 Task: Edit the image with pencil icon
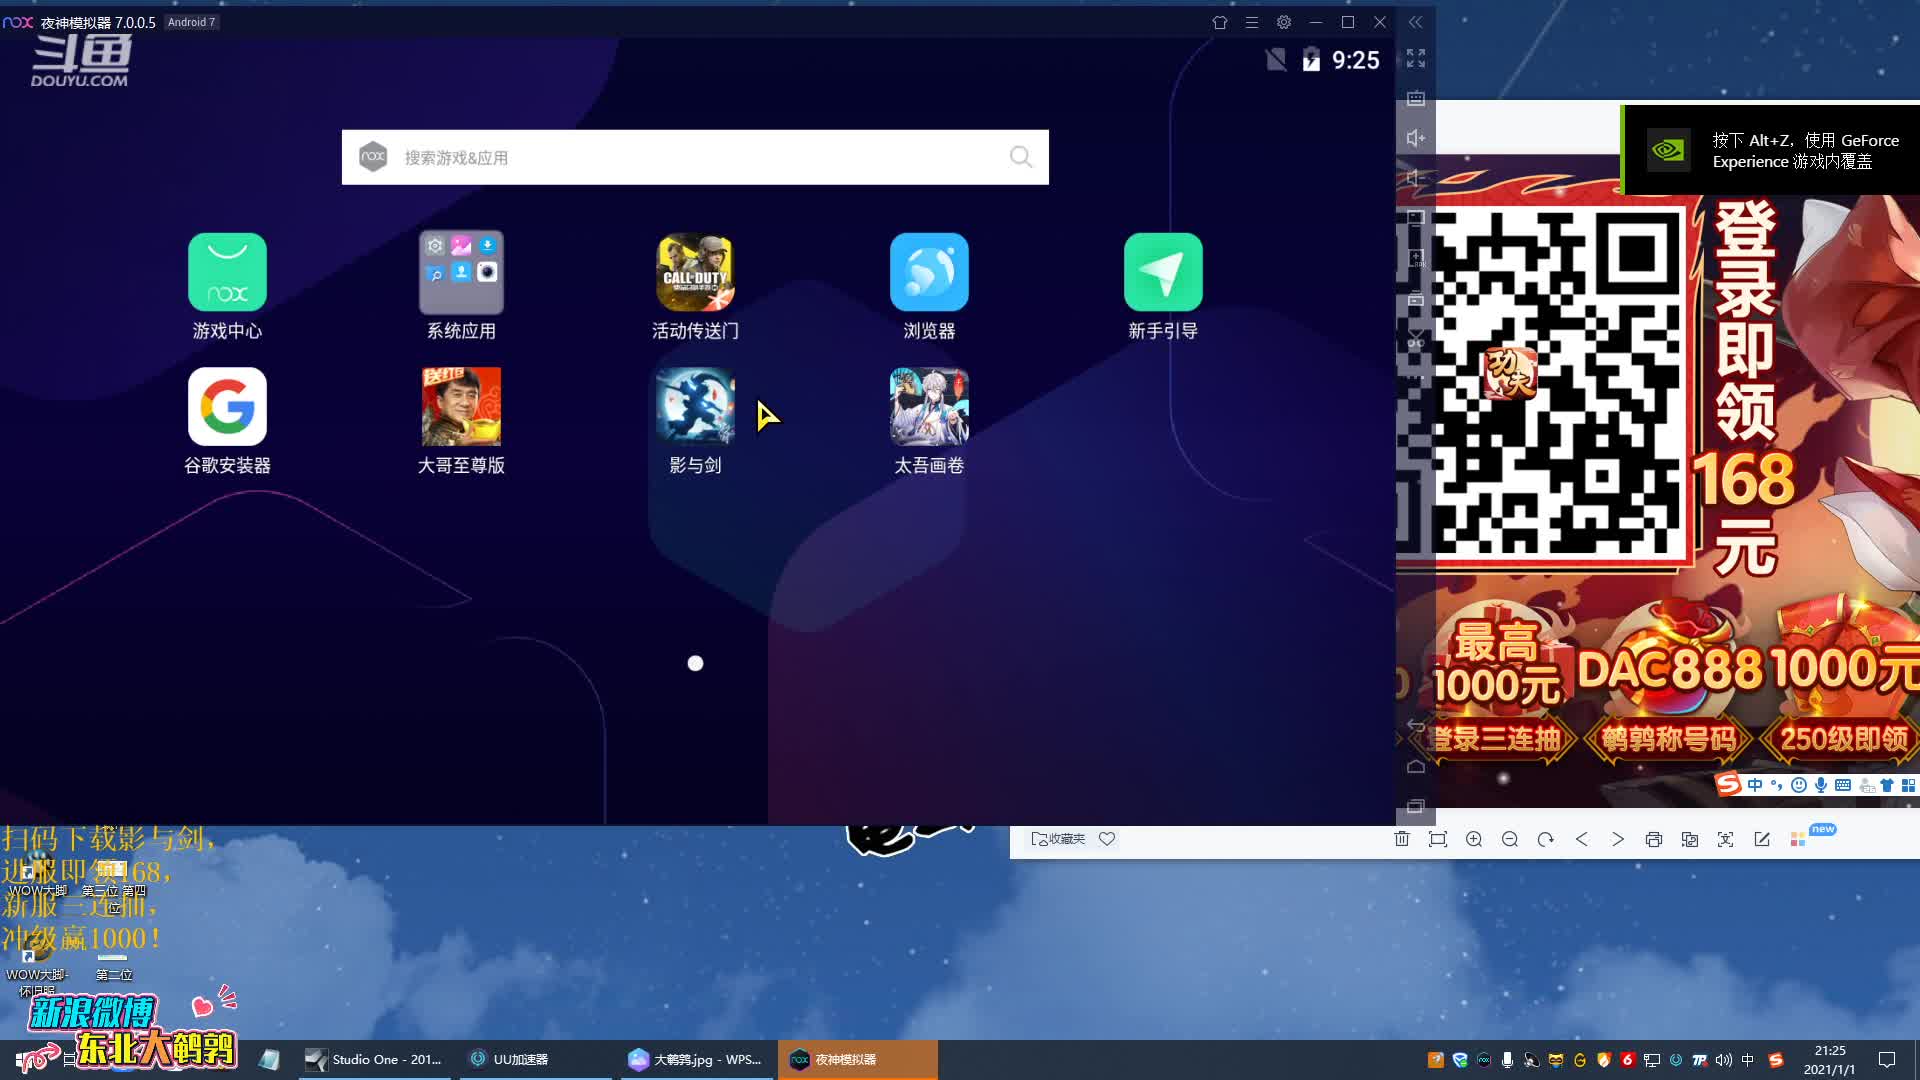click(x=1762, y=839)
